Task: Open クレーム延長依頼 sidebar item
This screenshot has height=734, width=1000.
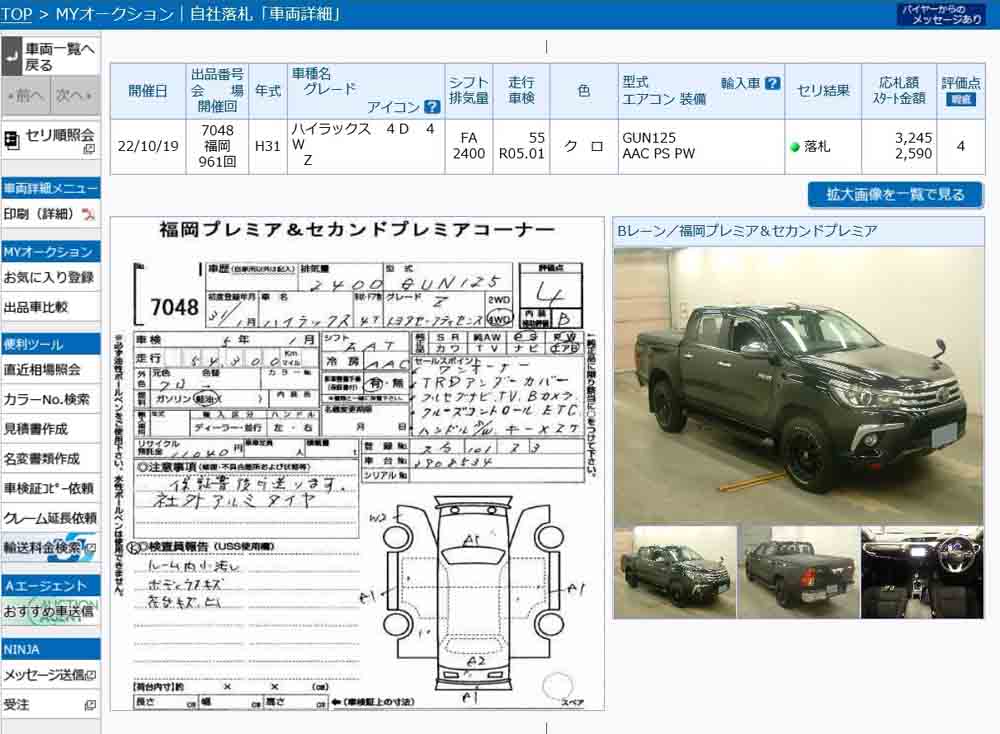Action: pos(50,518)
